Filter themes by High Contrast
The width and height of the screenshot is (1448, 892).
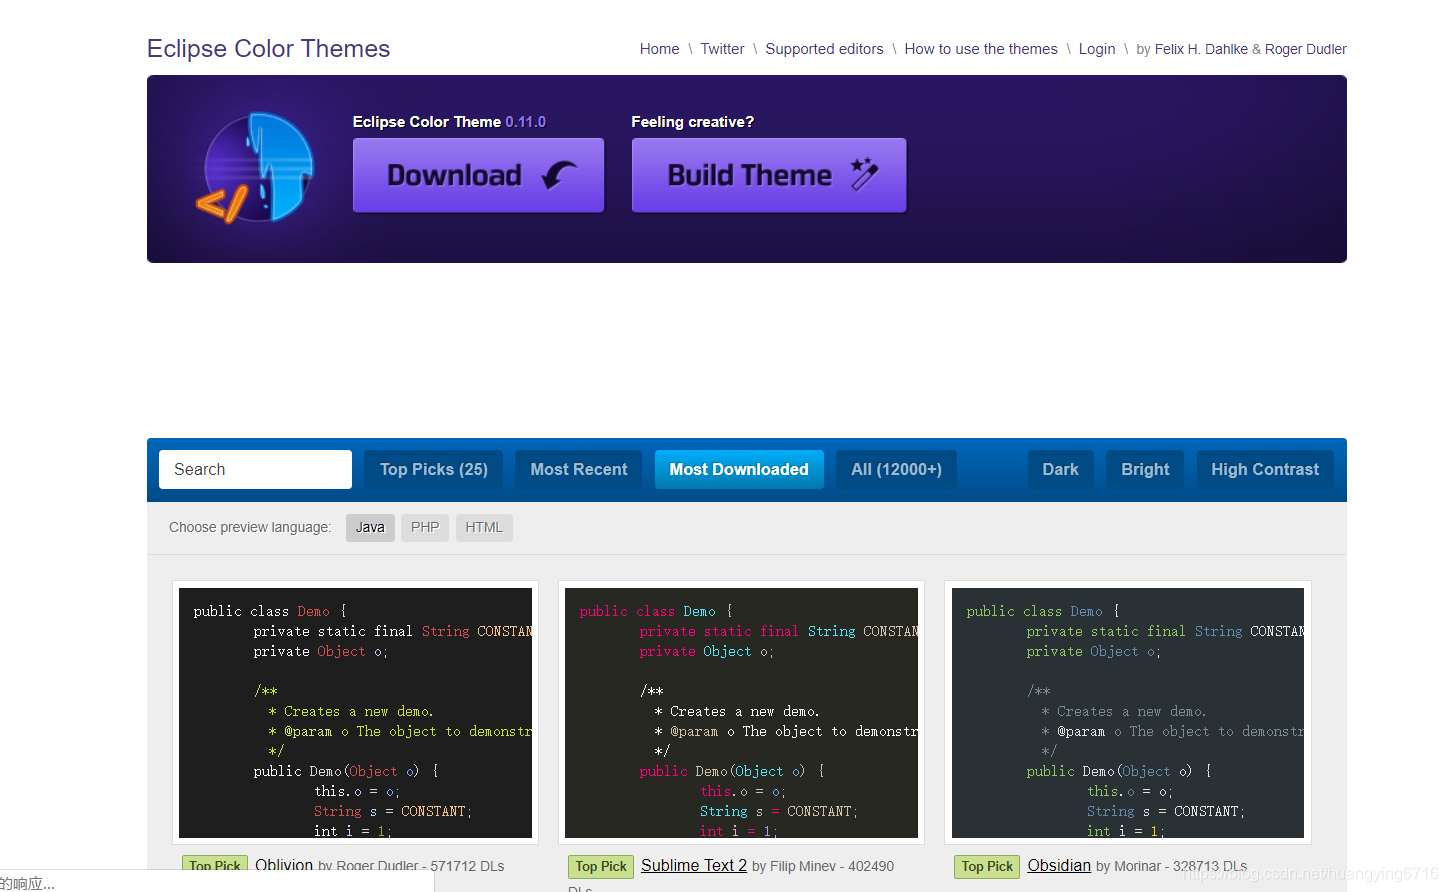(x=1265, y=469)
